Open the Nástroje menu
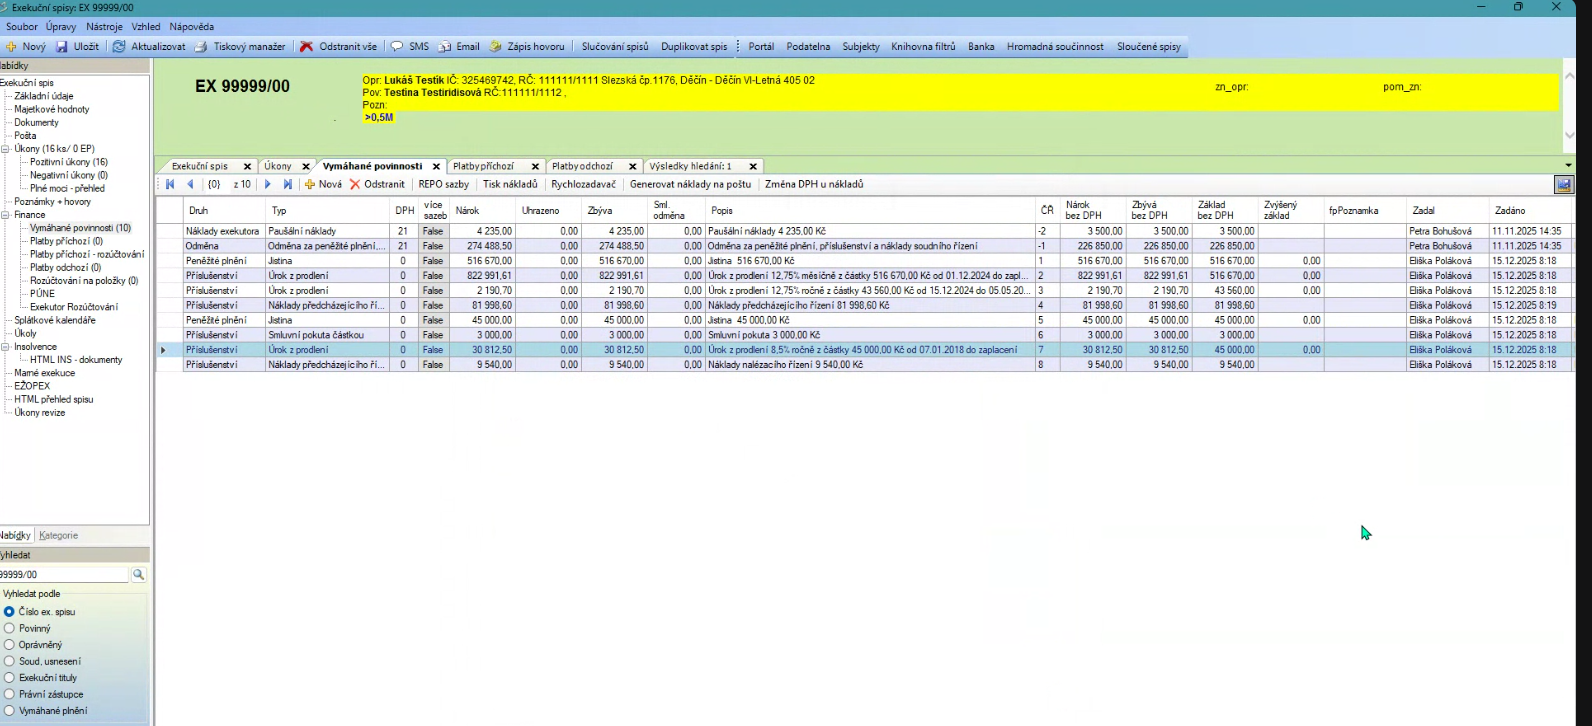1592x726 pixels. click(105, 27)
